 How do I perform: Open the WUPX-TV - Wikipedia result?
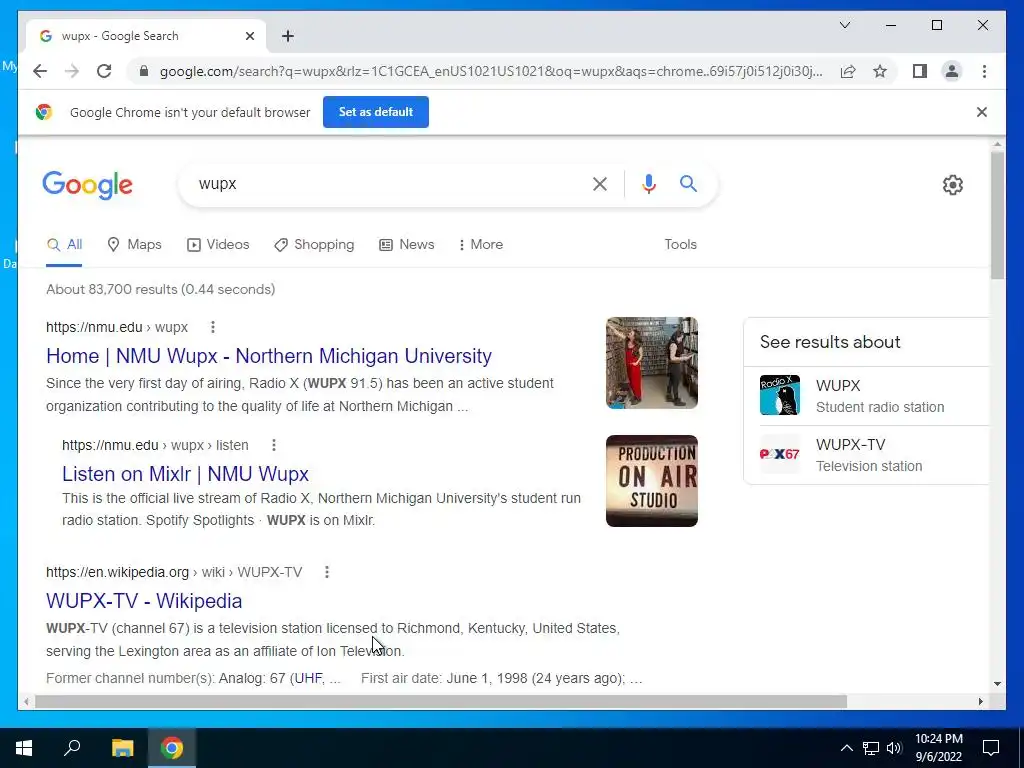pyautogui.click(x=144, y=601)
